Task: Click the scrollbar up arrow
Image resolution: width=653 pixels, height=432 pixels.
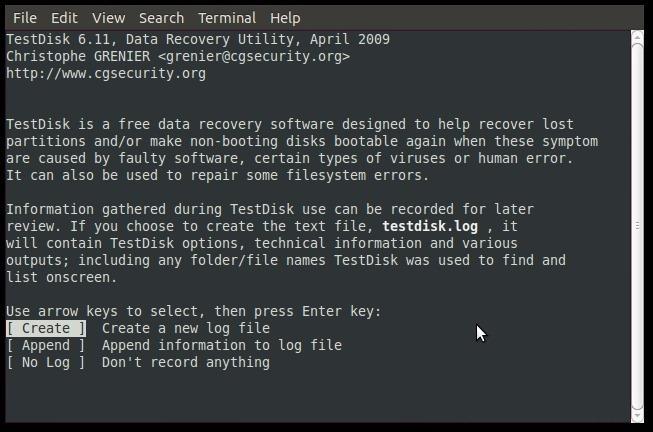Action: [x=638, y=36]
